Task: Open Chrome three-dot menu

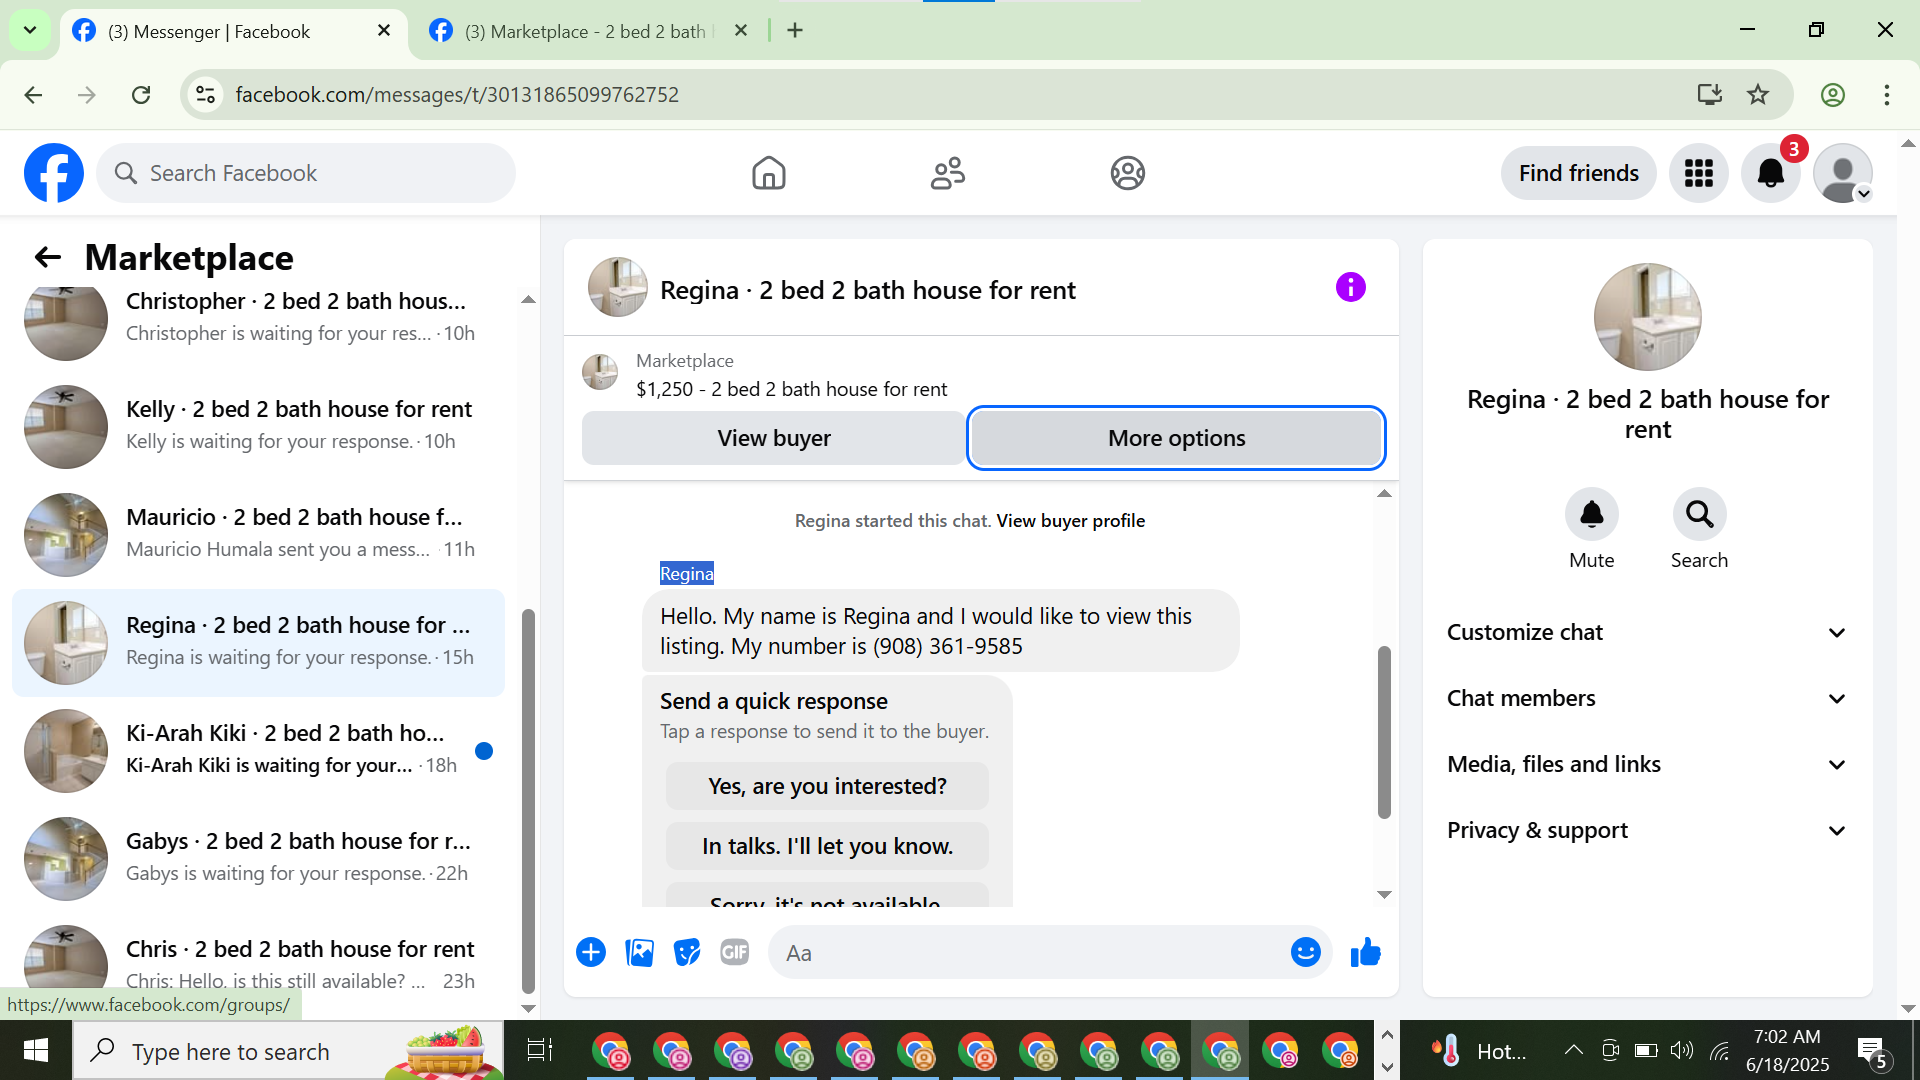Action: click(1886, 95)
